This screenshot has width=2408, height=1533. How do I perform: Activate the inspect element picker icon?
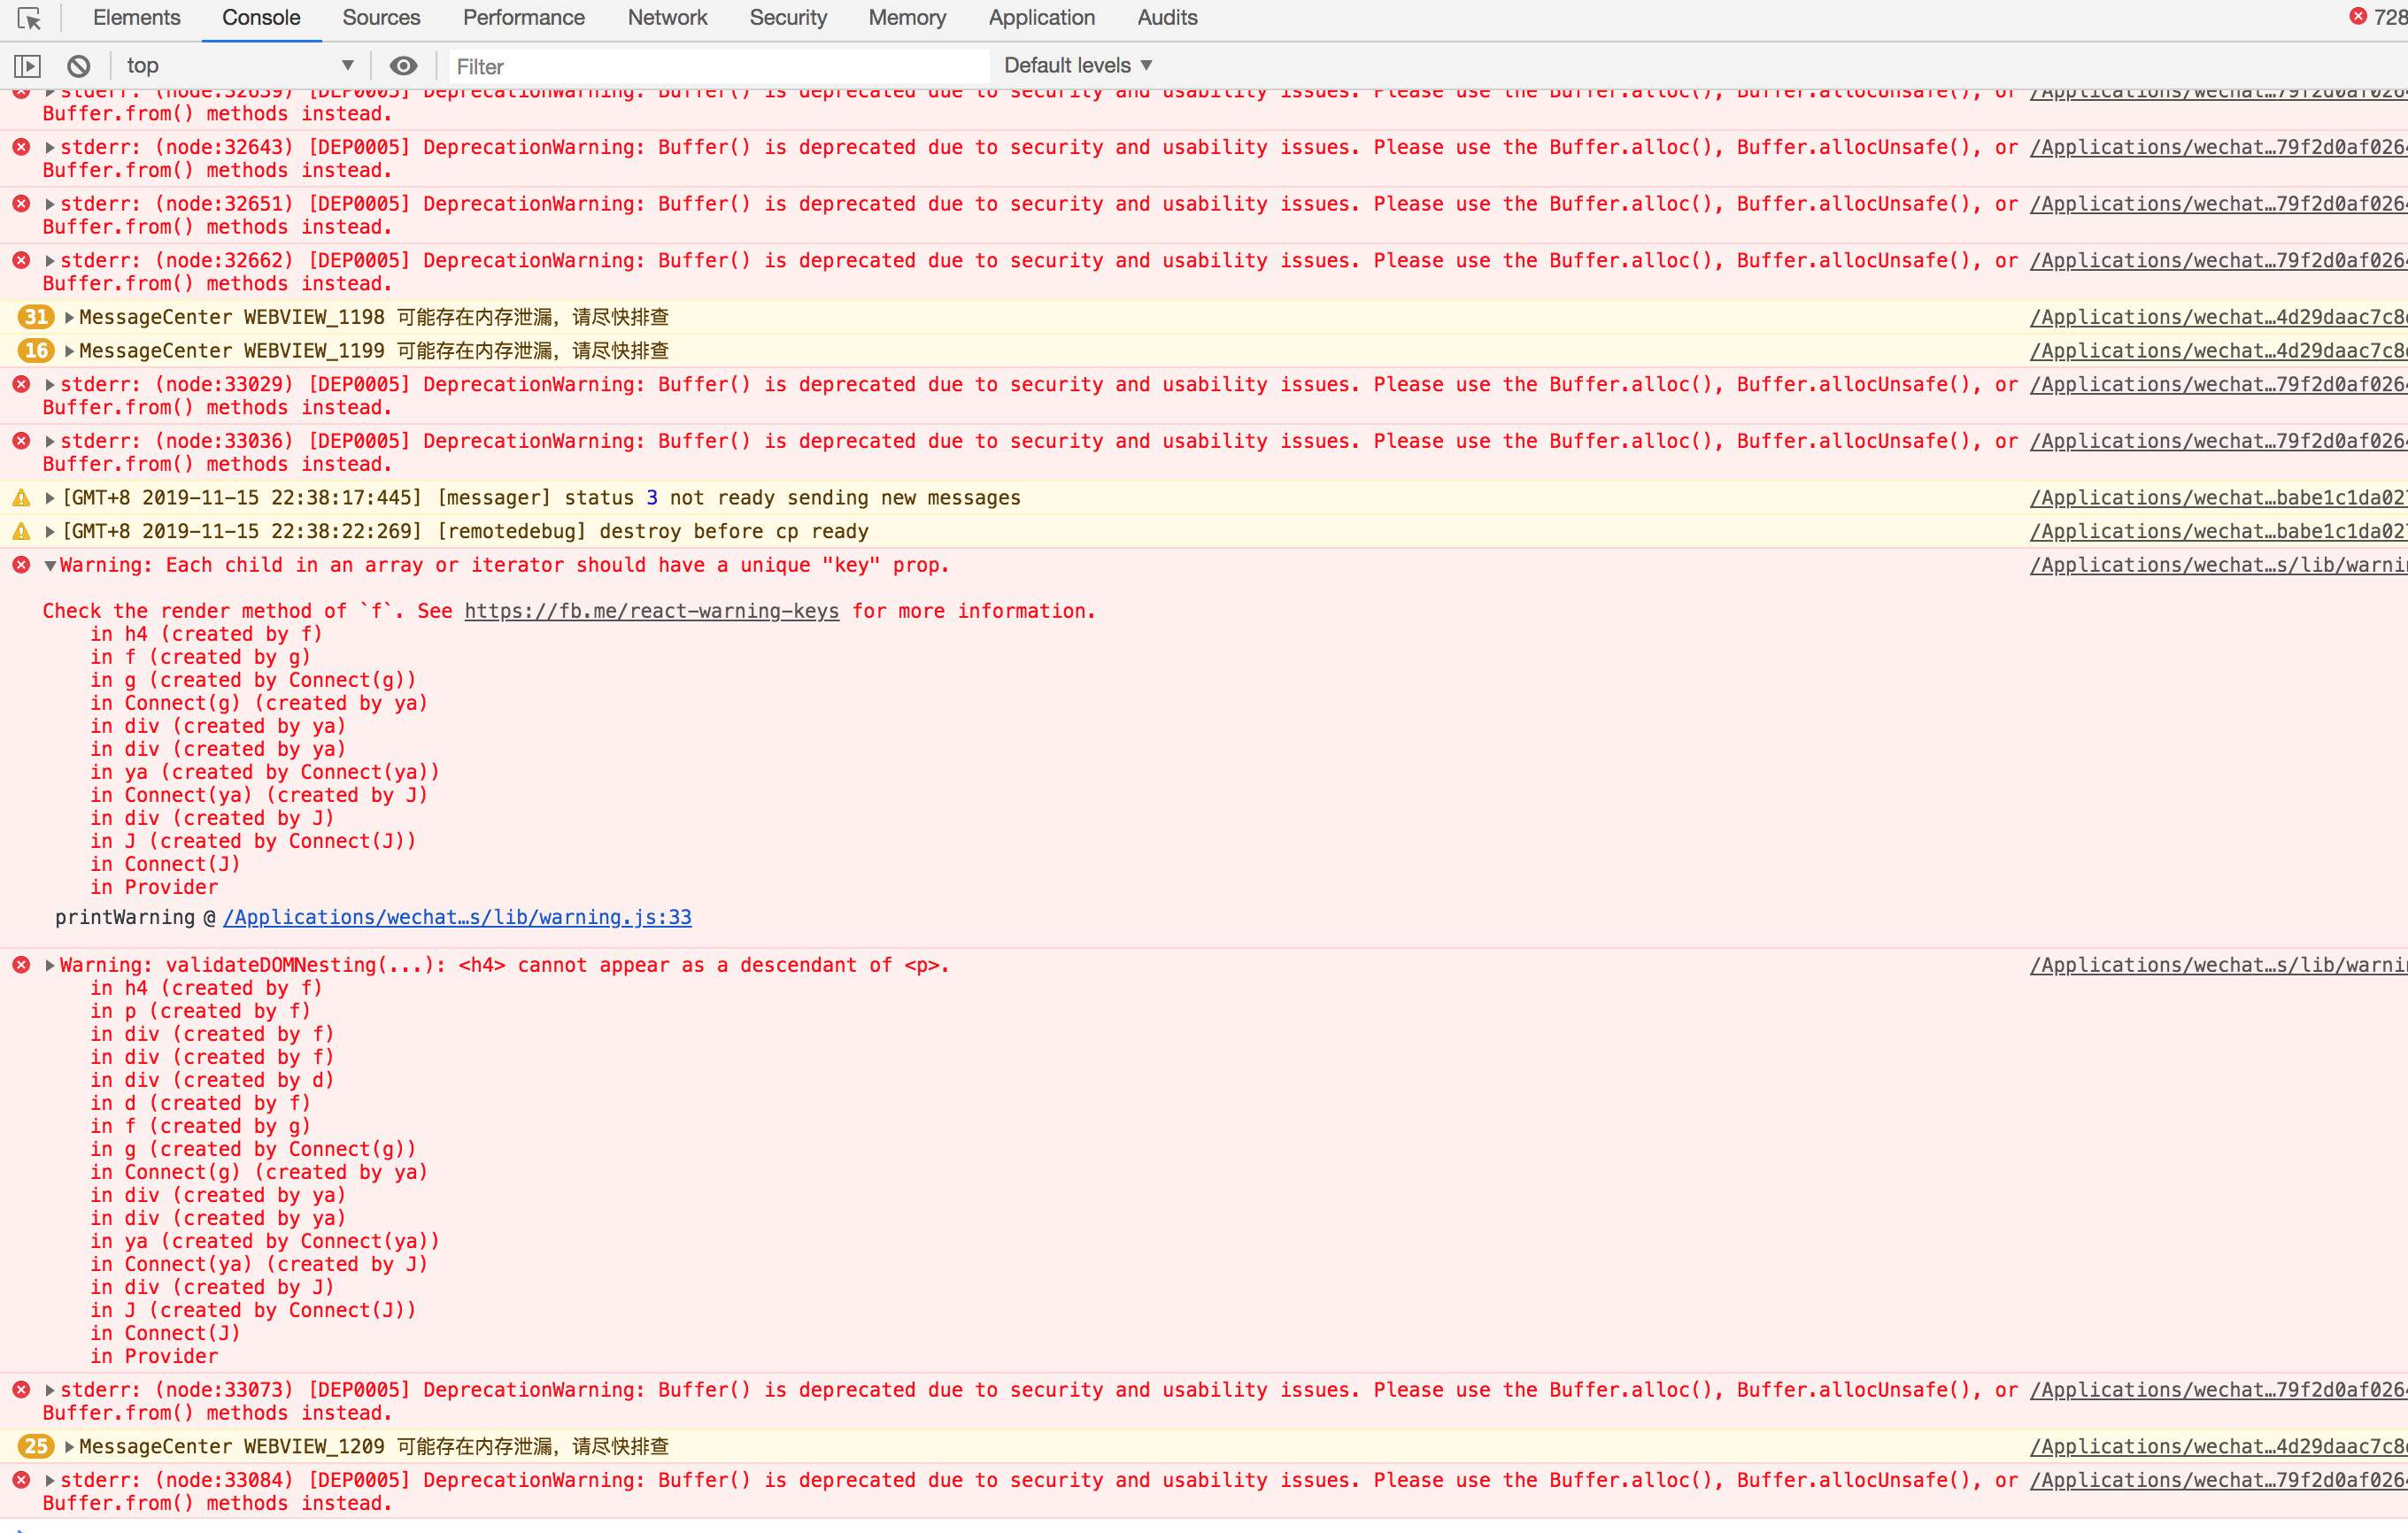(x=29, y=18)
